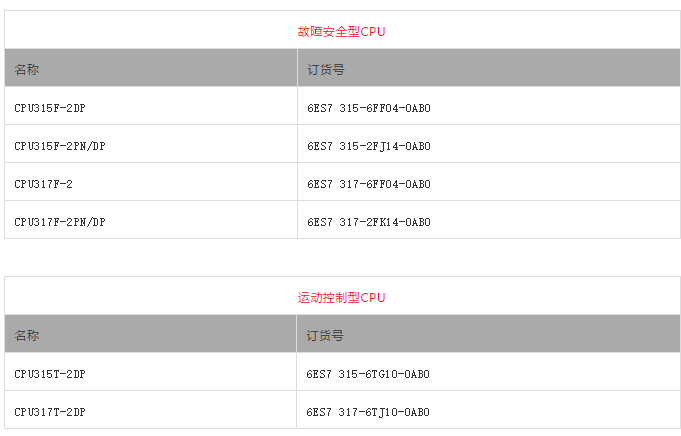Click order number 6ES7 315-2FJ14-0AB0
Screen dimensions: 681x436
click(x=369, y=146)
